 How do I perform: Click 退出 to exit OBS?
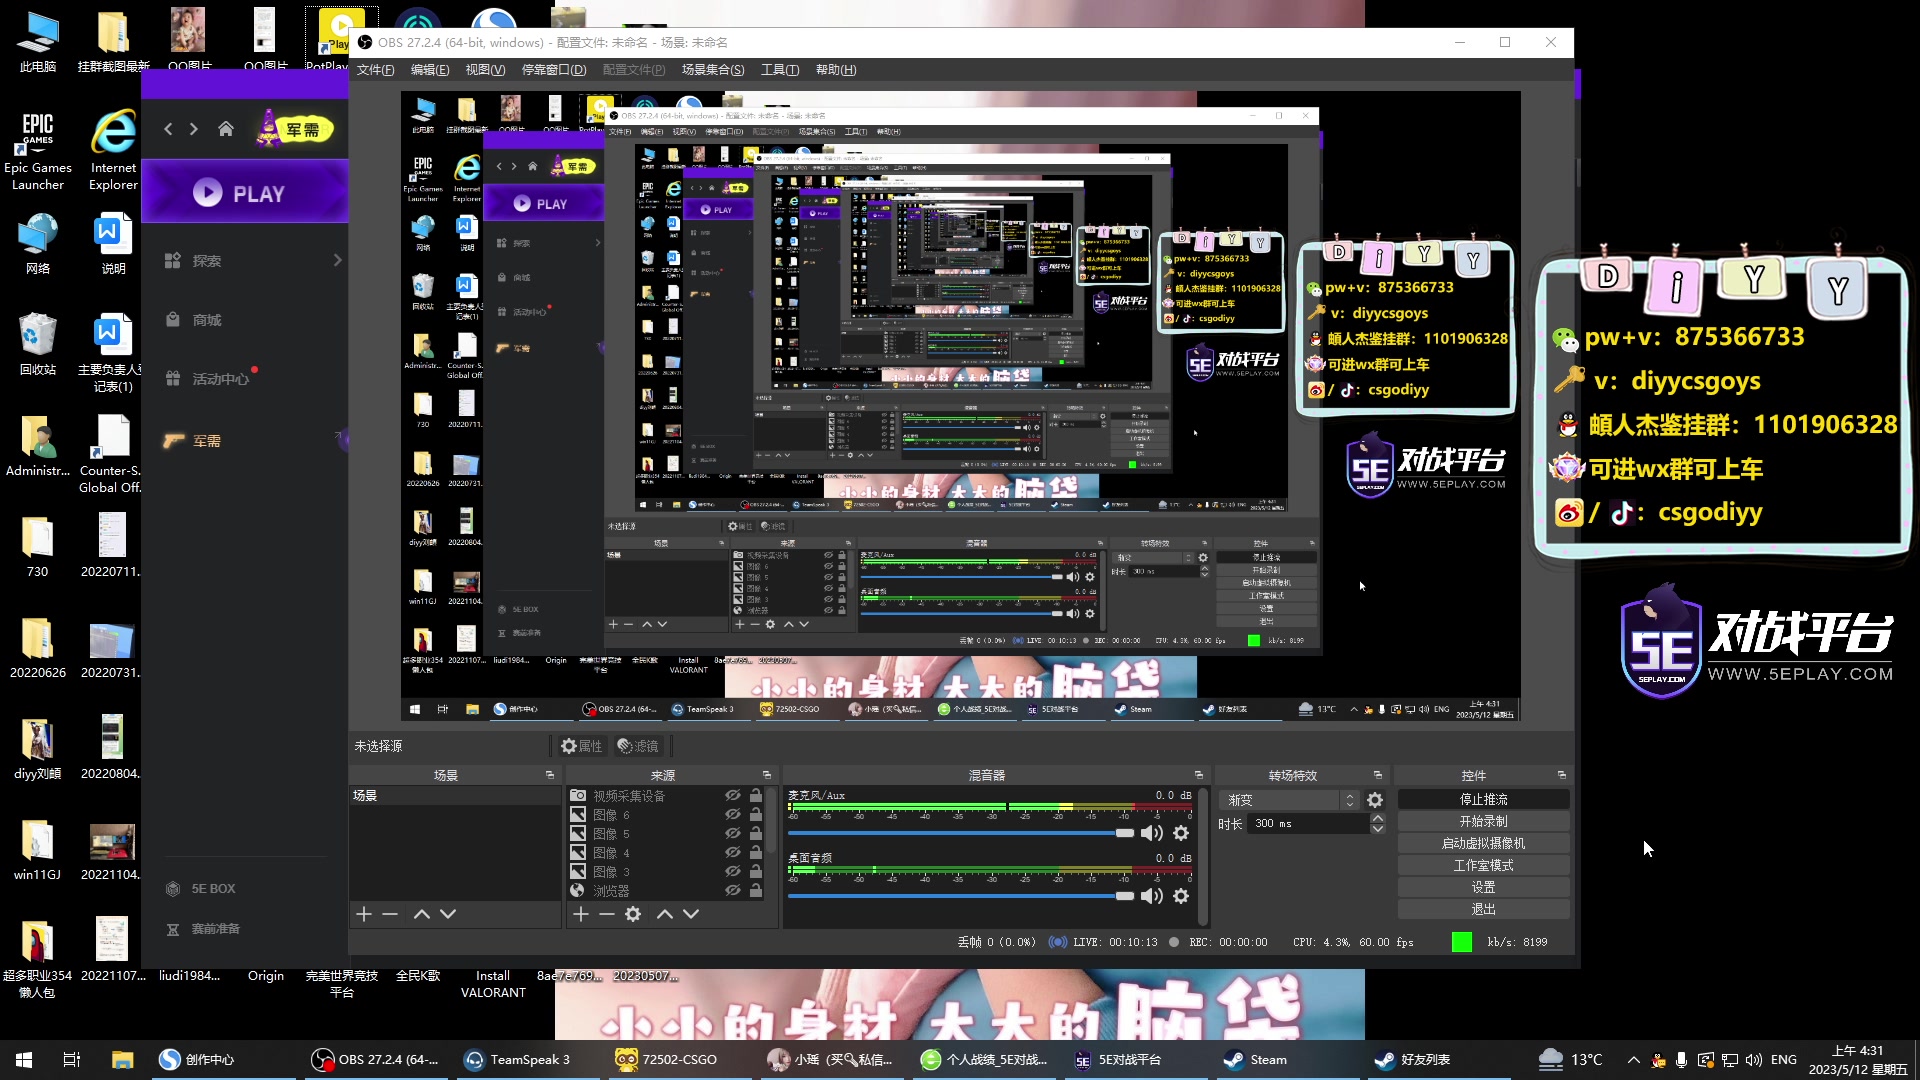pos(1483,910)
